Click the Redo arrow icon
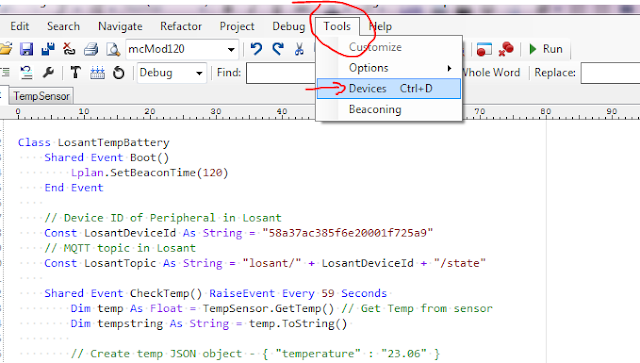The height and width of the screenshot is (363, 640). (278, 49)
